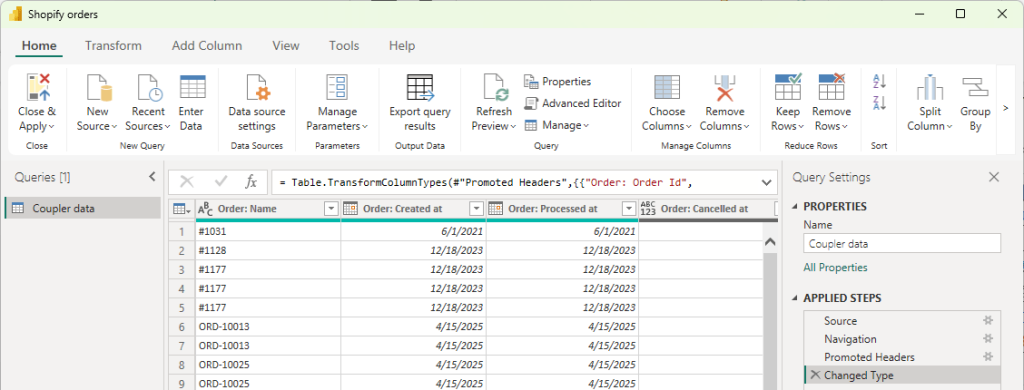Select row number 2 header

tap(182, 250)
